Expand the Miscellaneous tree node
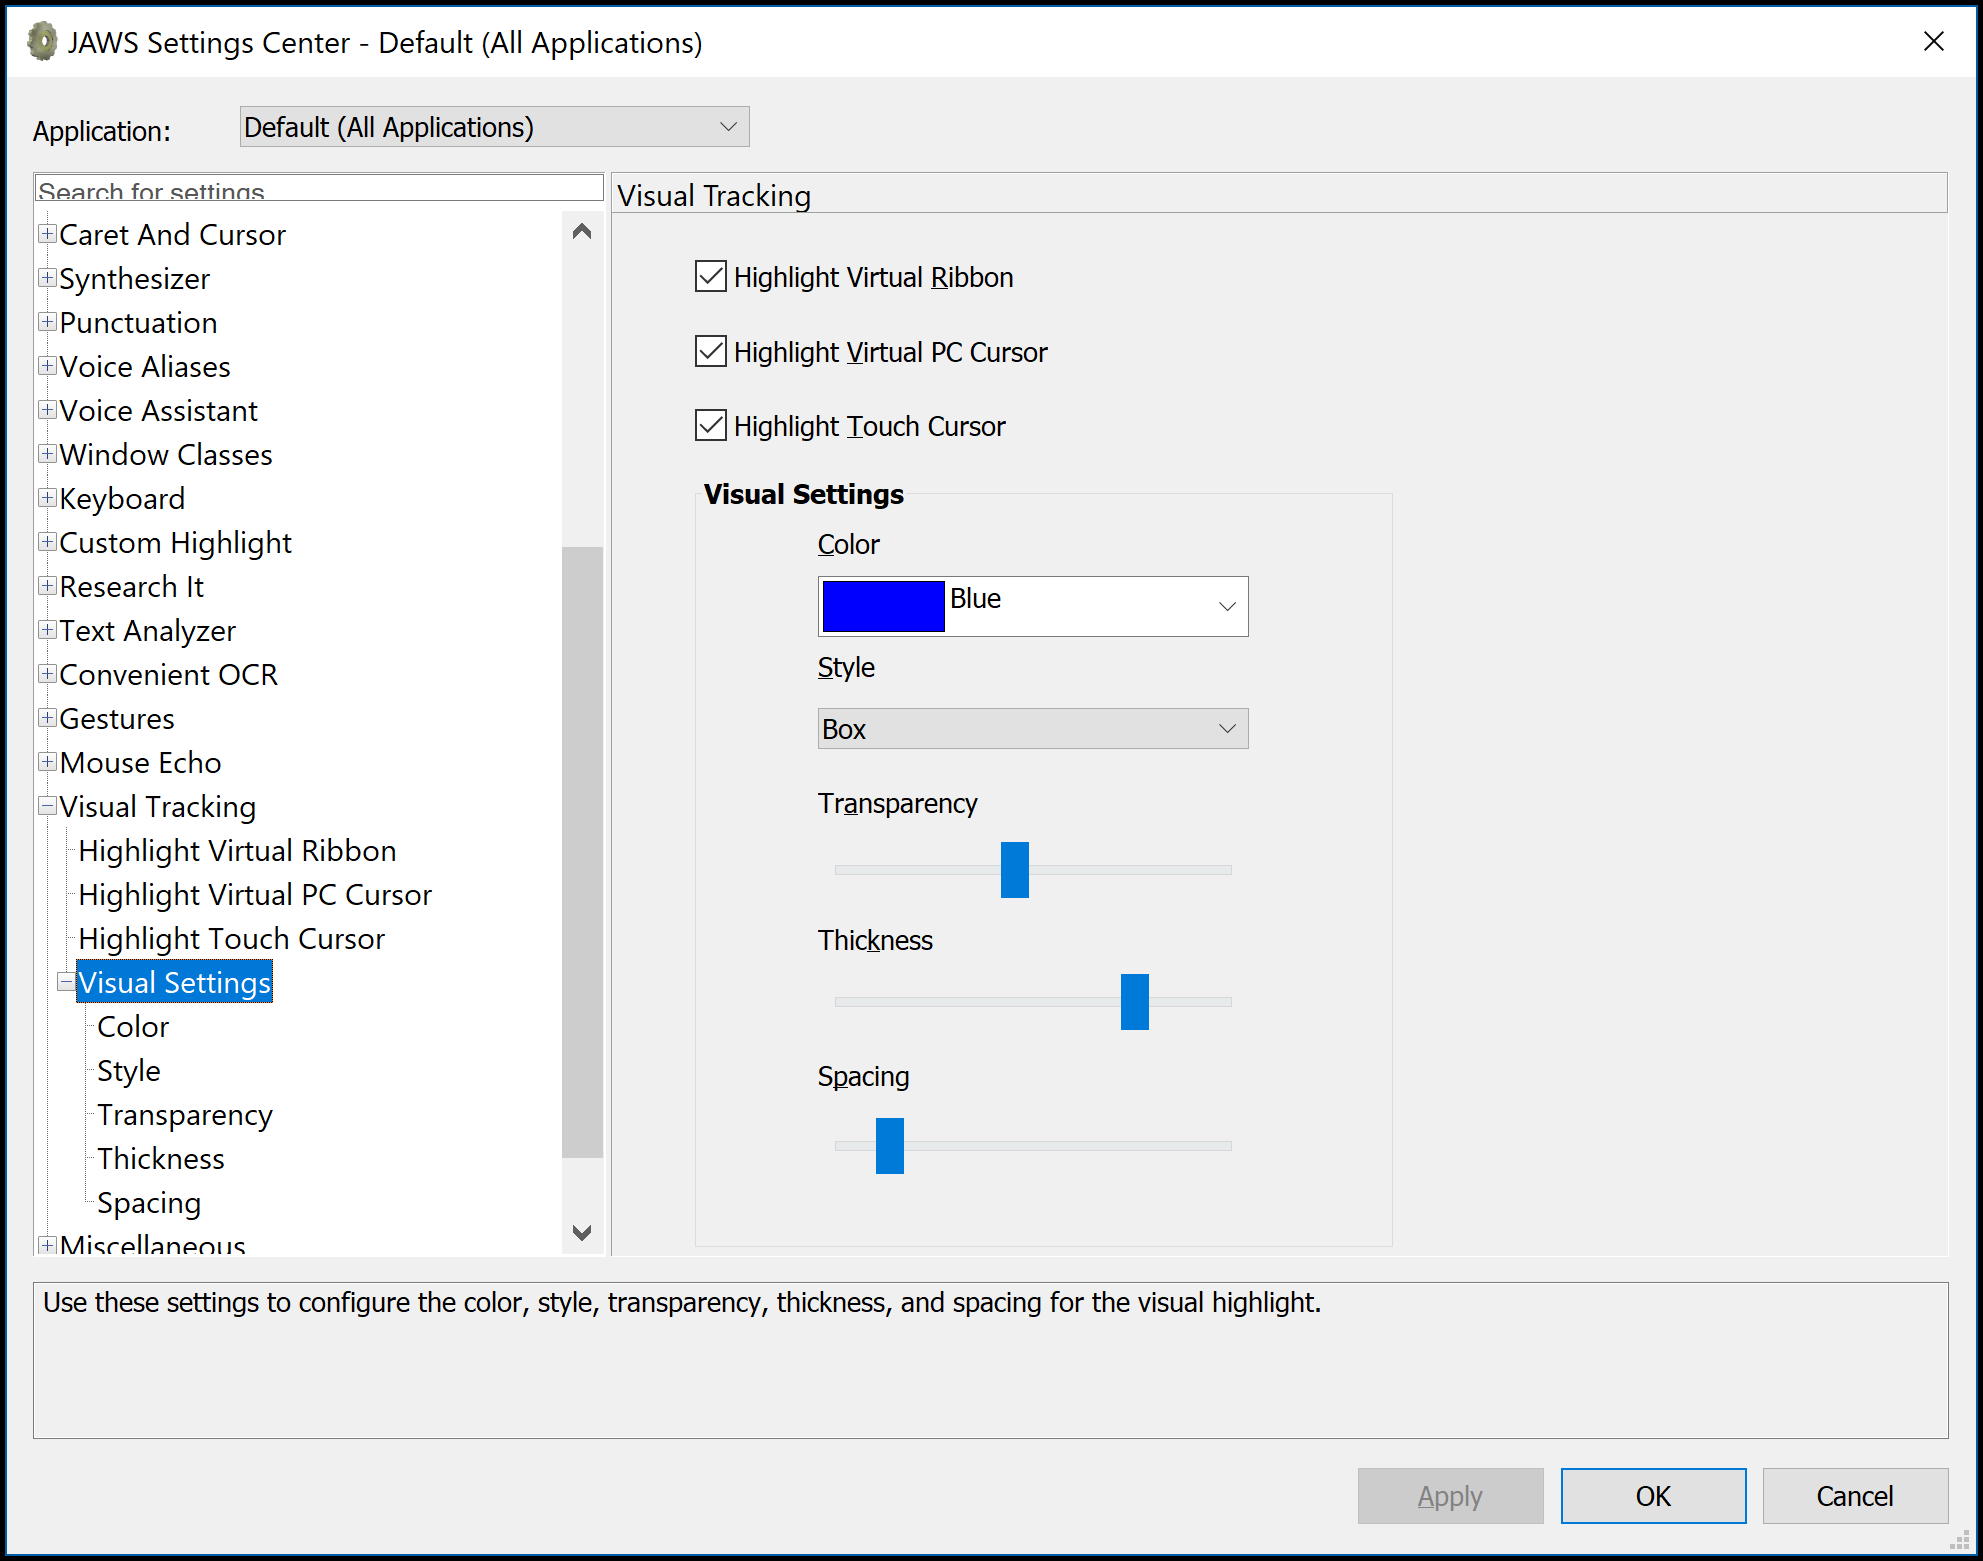This screenshot has width=1983, height=1561. point(47,1245)
